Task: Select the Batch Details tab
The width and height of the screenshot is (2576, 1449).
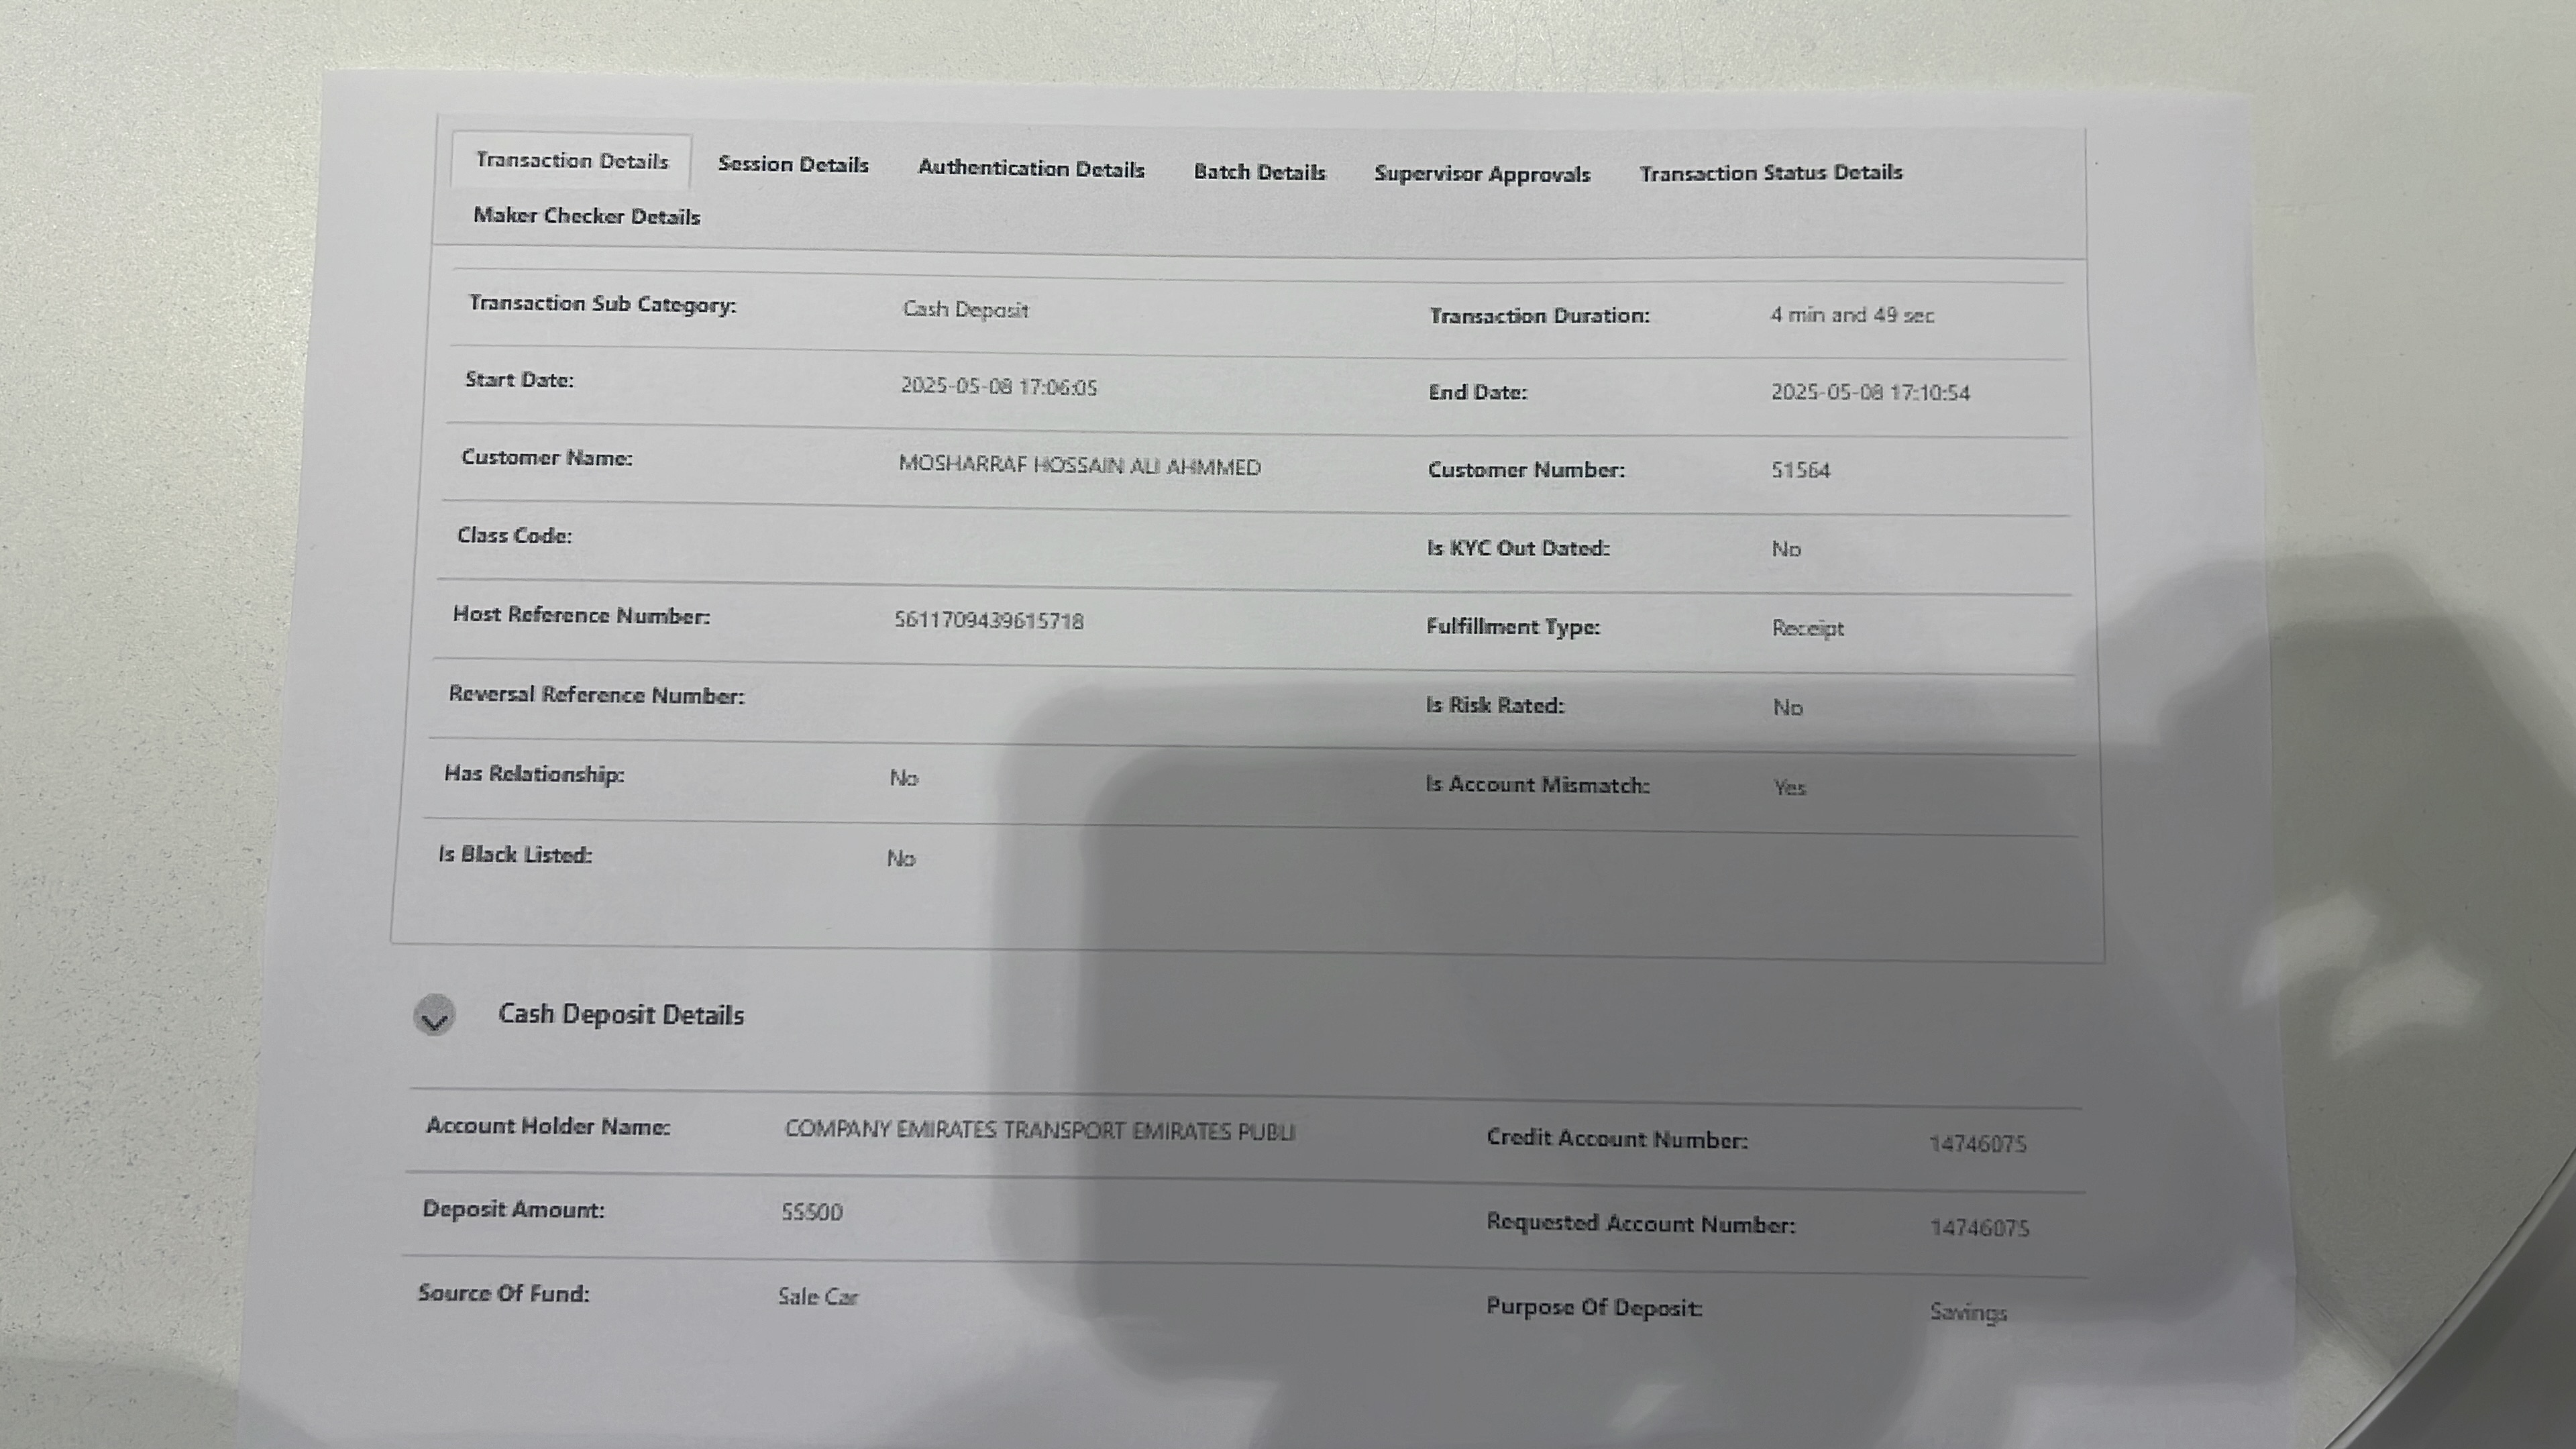Action: point(1259,172)
